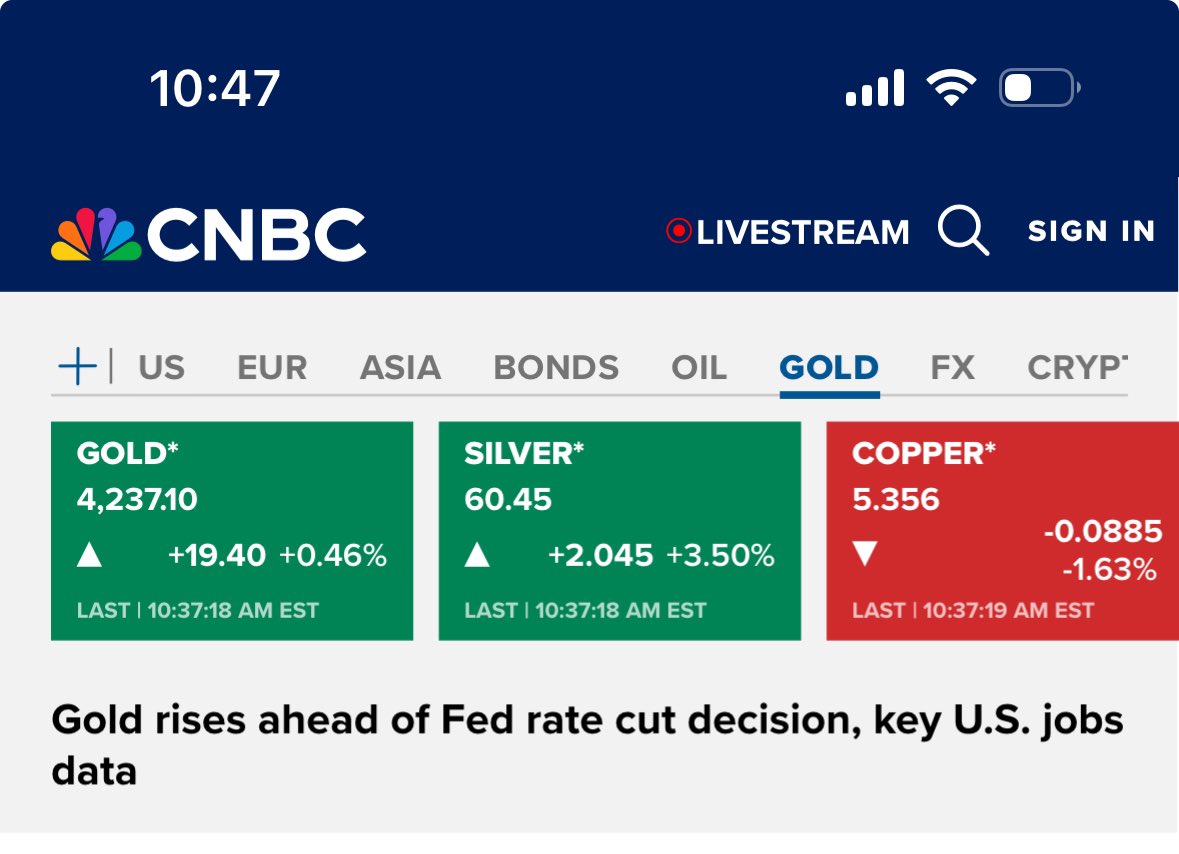Open the Silver quote tile
This screenshot has height=854, width=1179.
pyautogui.click(x=619, y=530)
